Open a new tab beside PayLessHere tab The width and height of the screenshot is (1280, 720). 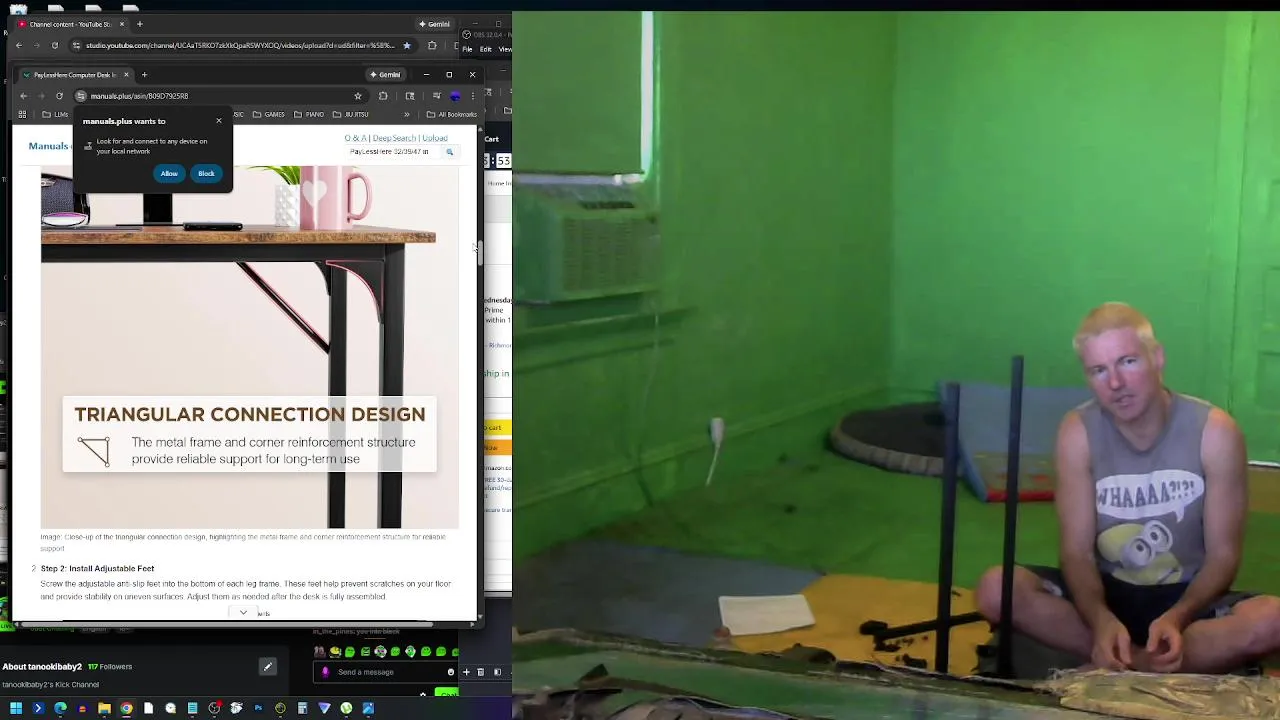pos(144,75)
